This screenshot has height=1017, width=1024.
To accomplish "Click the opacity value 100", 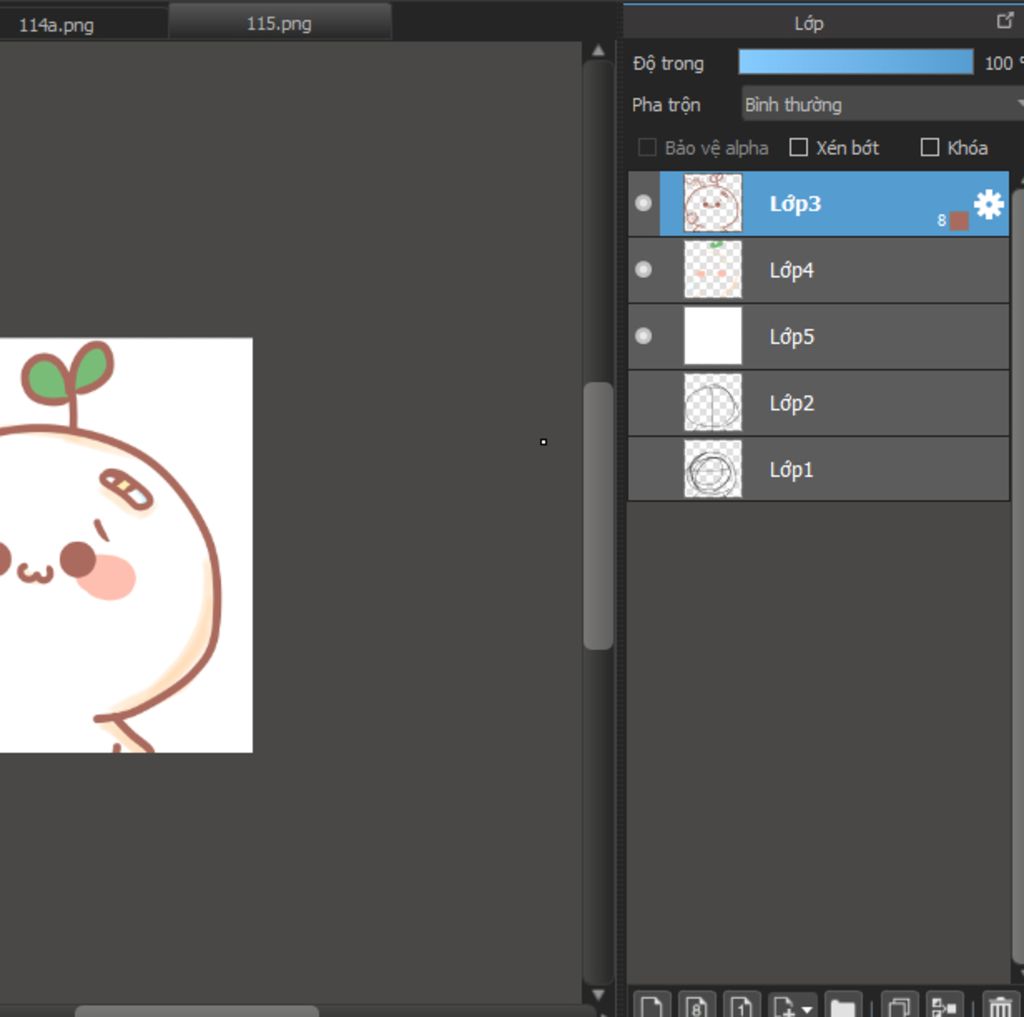I will [999, 63].
